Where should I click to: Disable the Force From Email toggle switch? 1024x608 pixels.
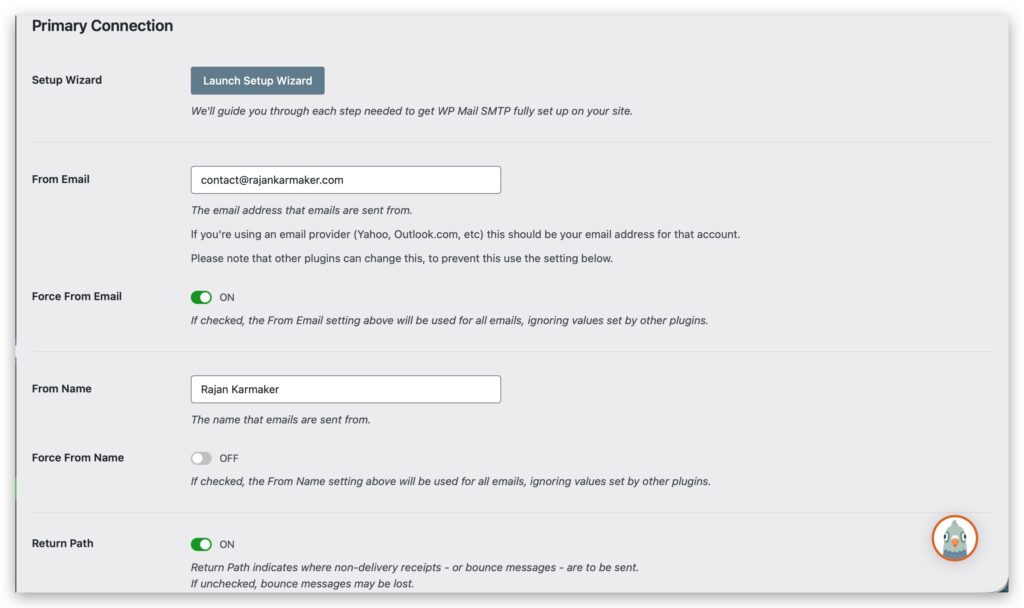[x=201, y=297]
